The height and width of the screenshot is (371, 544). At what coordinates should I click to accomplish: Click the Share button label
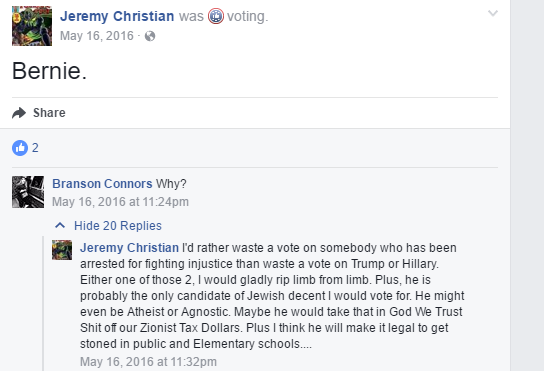49,113
